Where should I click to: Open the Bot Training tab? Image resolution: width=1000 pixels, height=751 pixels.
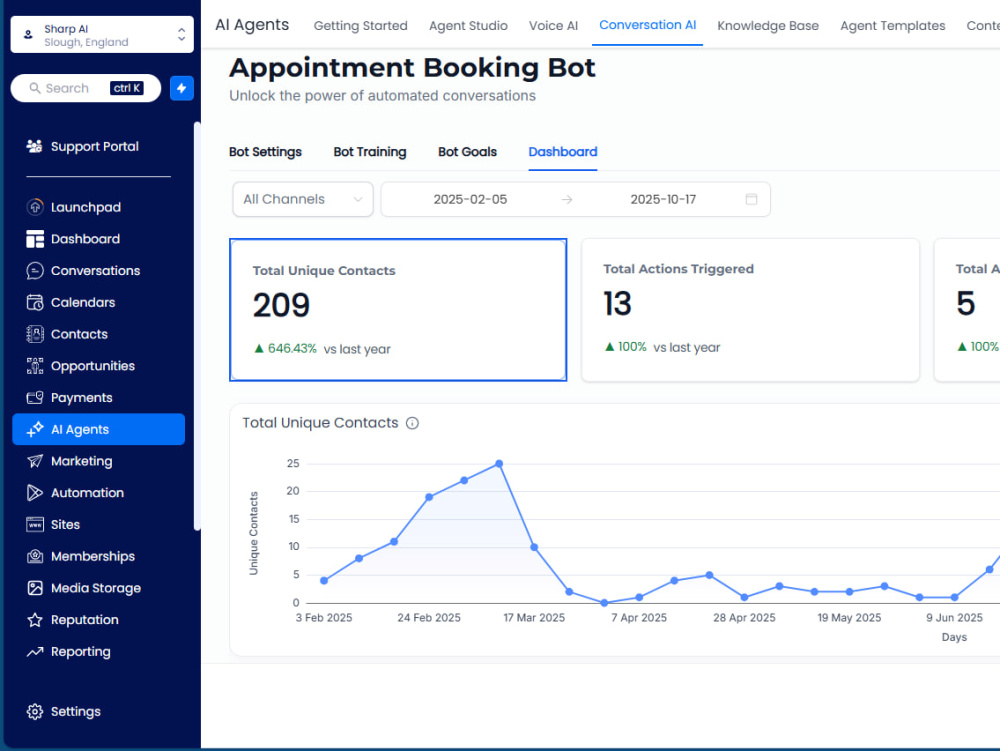click(x=370, y=152)
